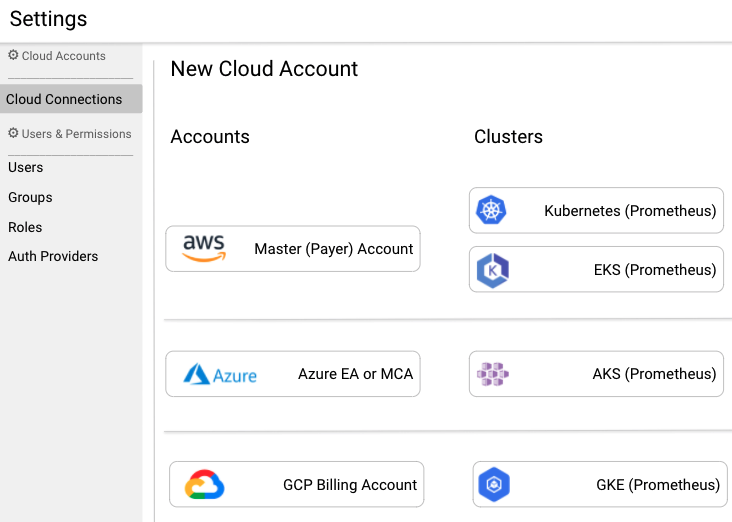Click the Kubernetes helm wheel icon

point(491,211)
